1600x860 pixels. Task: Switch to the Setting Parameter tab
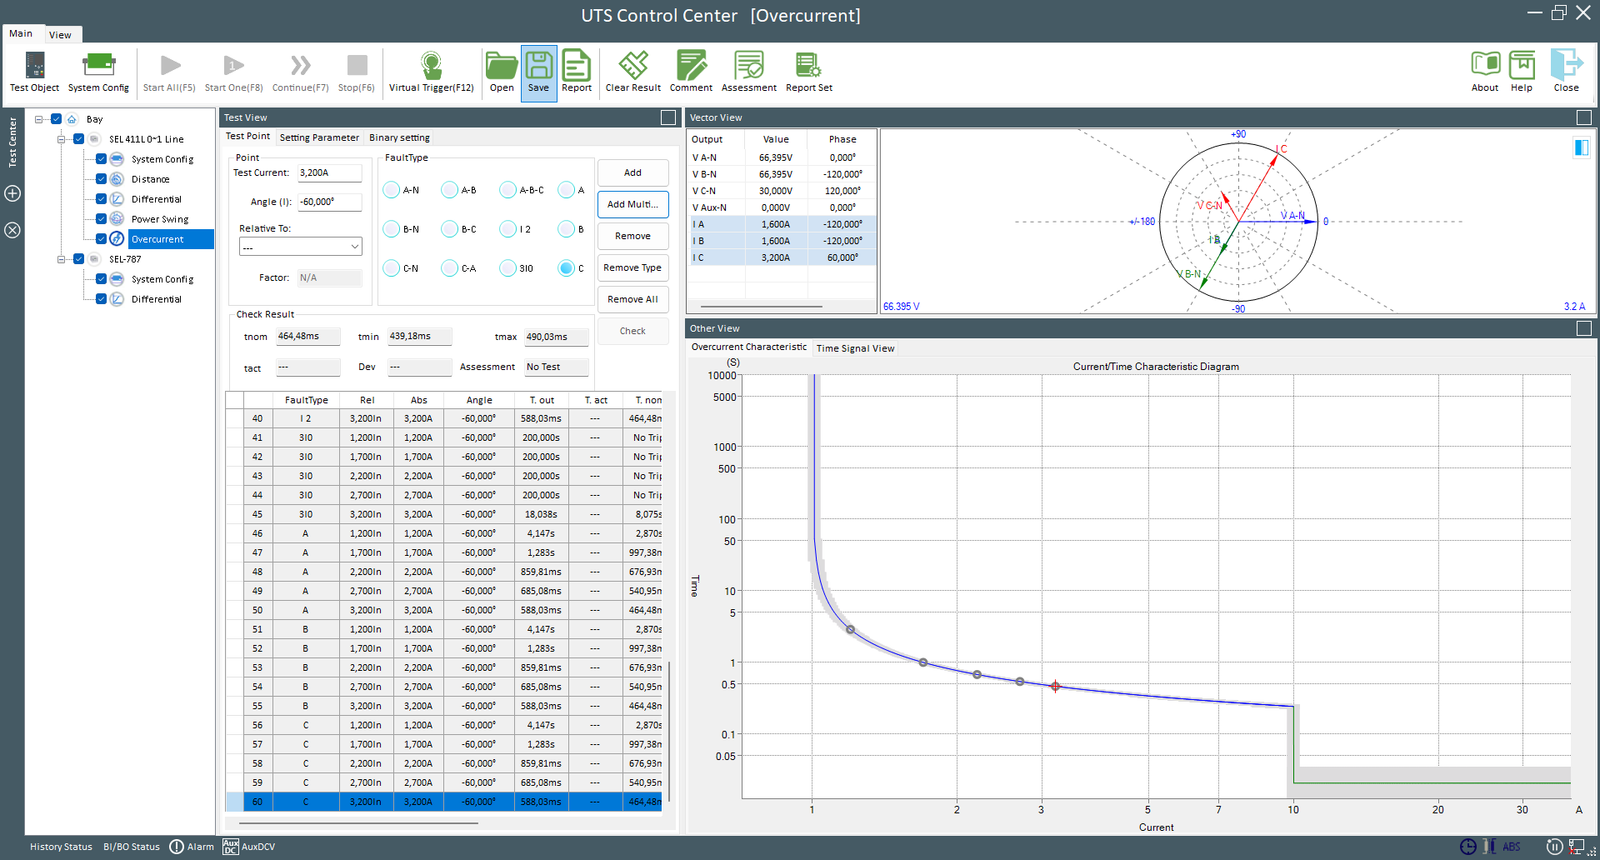tap(319, 138)
